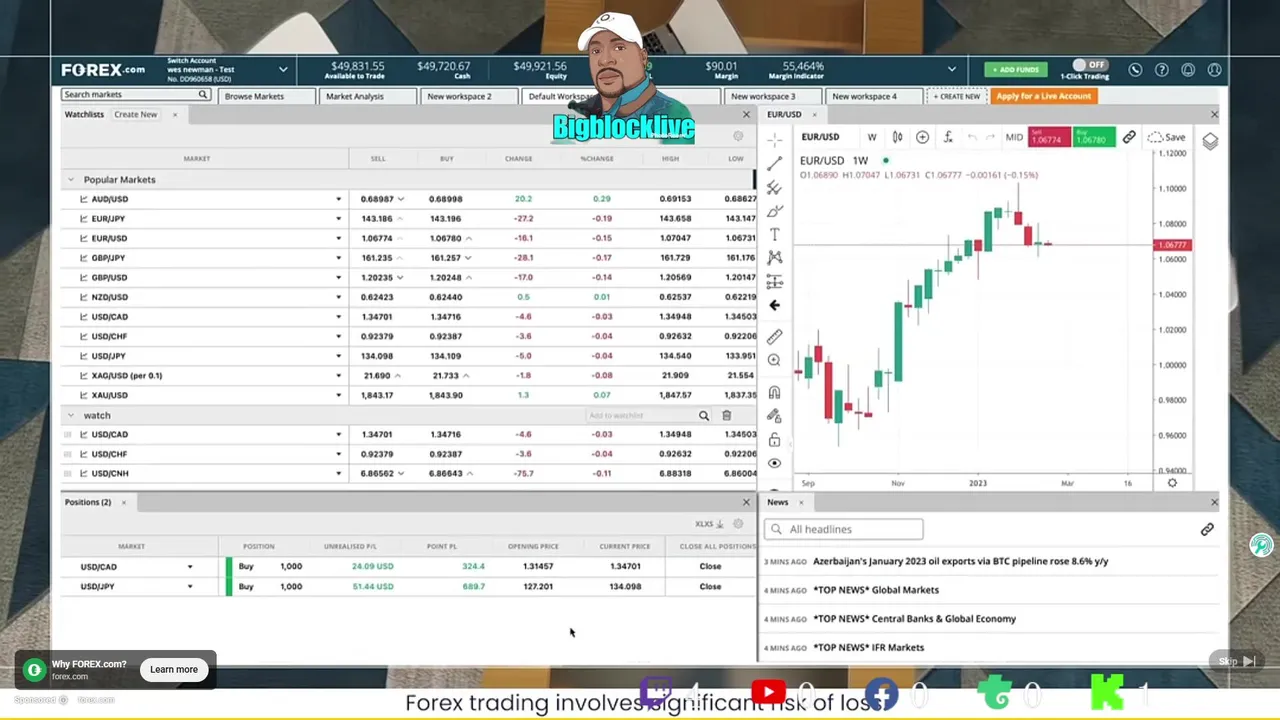Open the XAU/USD row dropdown arrow
The image size is (1280, 720).
pyautogui.click(x=338, y=395)
